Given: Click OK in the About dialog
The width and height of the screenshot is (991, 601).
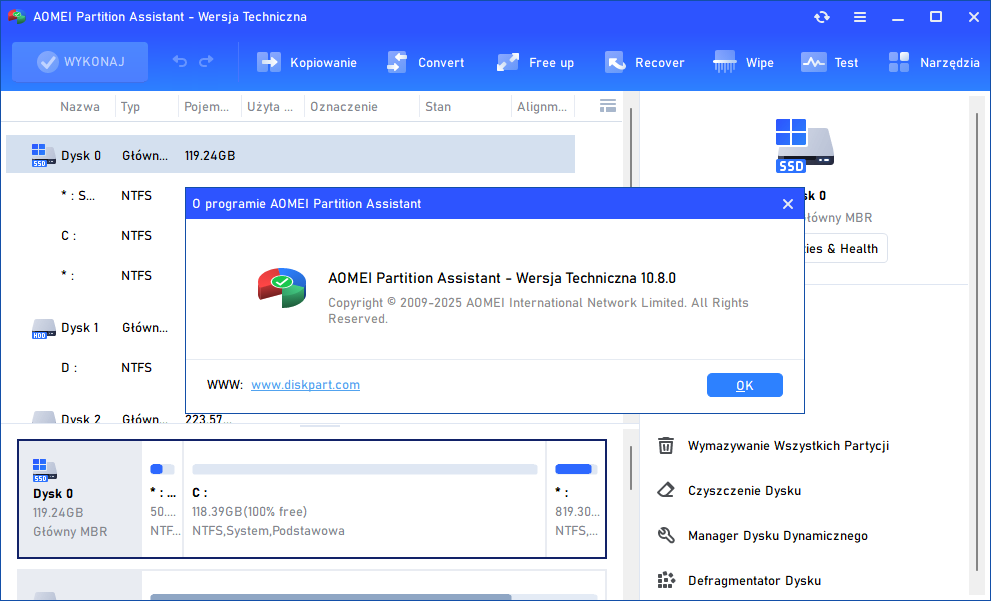Looking at the screenshot, I should click(x=745, y=385).
